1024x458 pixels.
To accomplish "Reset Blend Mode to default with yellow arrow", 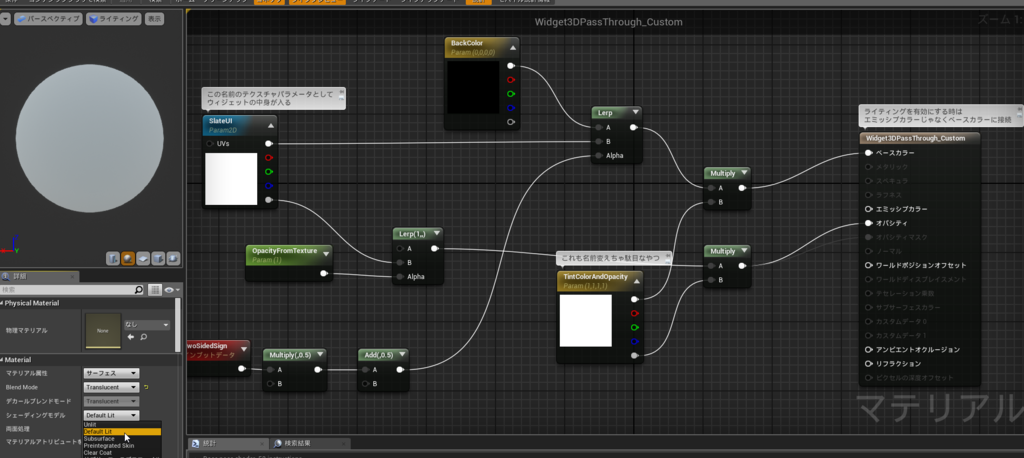I will tap(146, 387).
